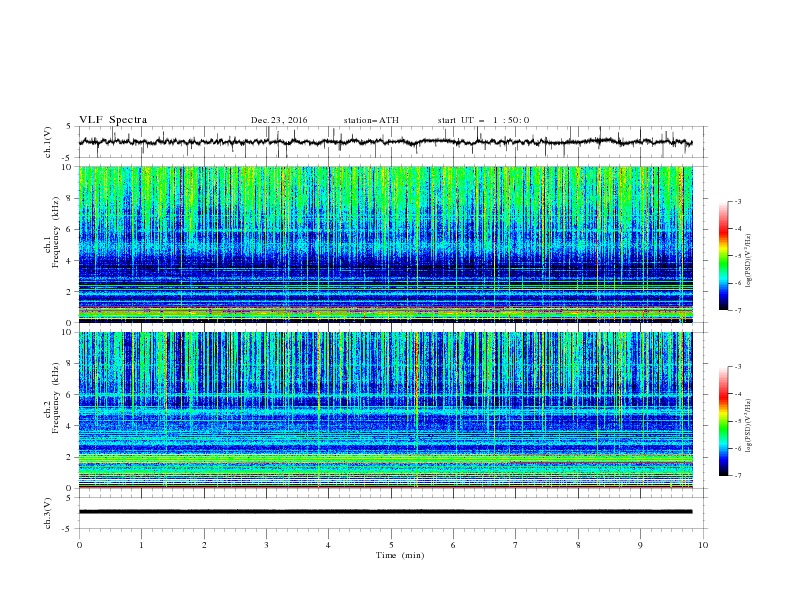
Task: Click the "6" frequency tick of ch.2
Action: (70, 395)
